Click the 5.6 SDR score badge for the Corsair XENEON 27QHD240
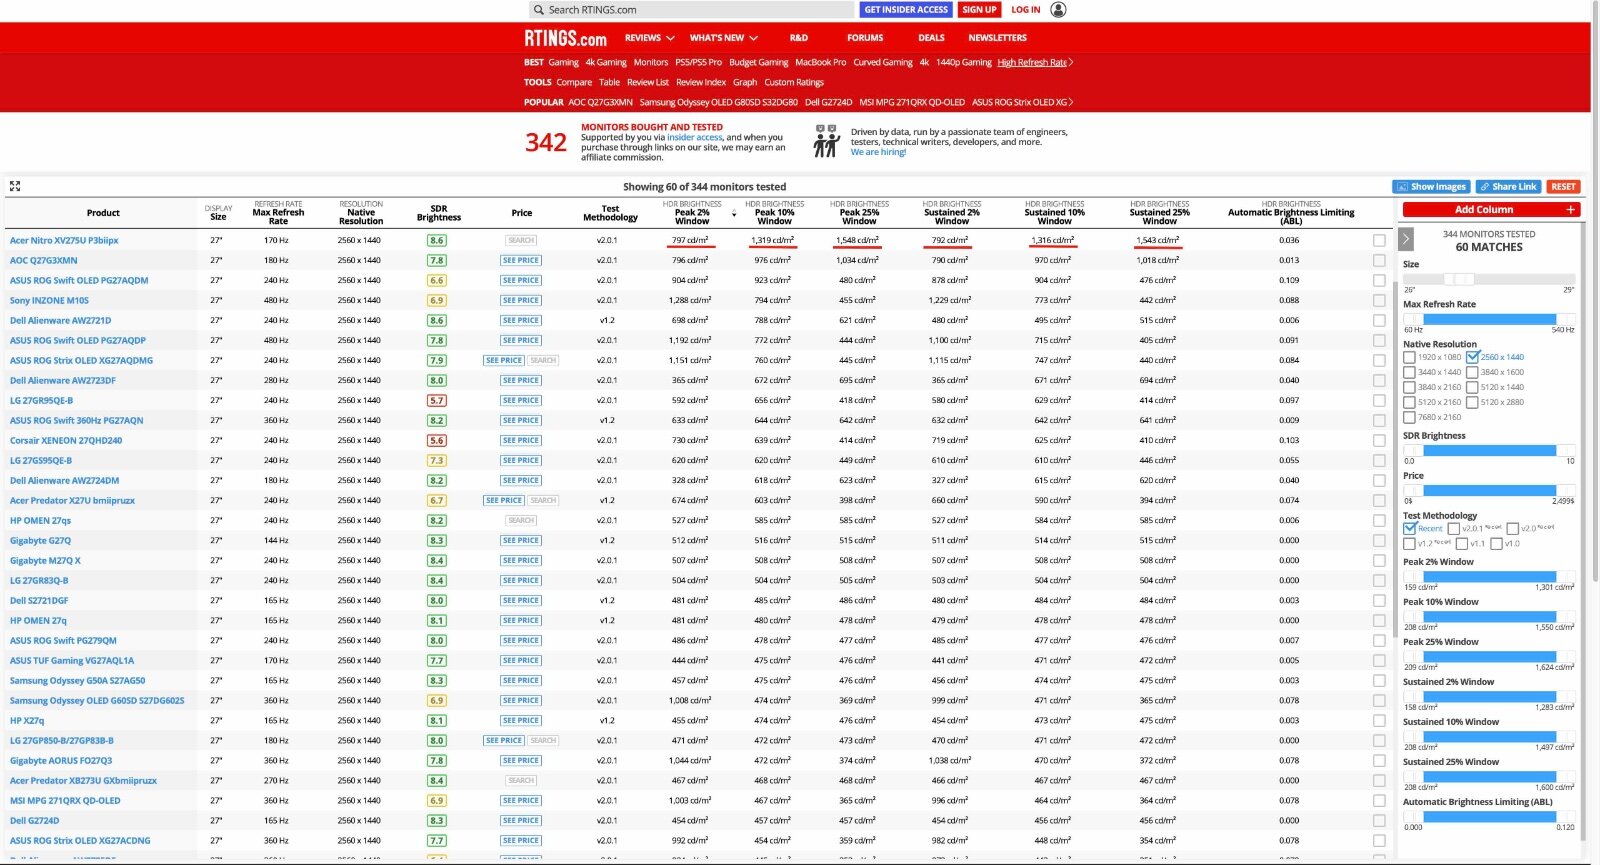The height and width of the screenshot is (865, 1600). coord(437,440)
